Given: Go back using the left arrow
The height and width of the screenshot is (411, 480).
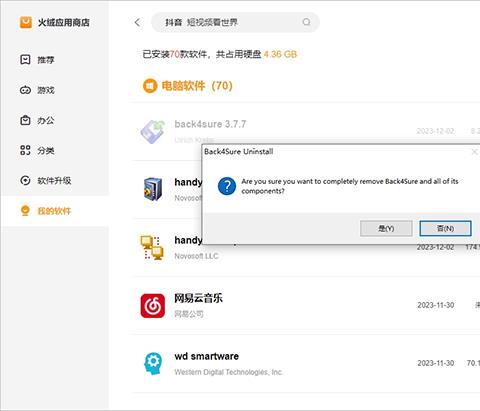Looking at the screenshot, I should point(137,22).
